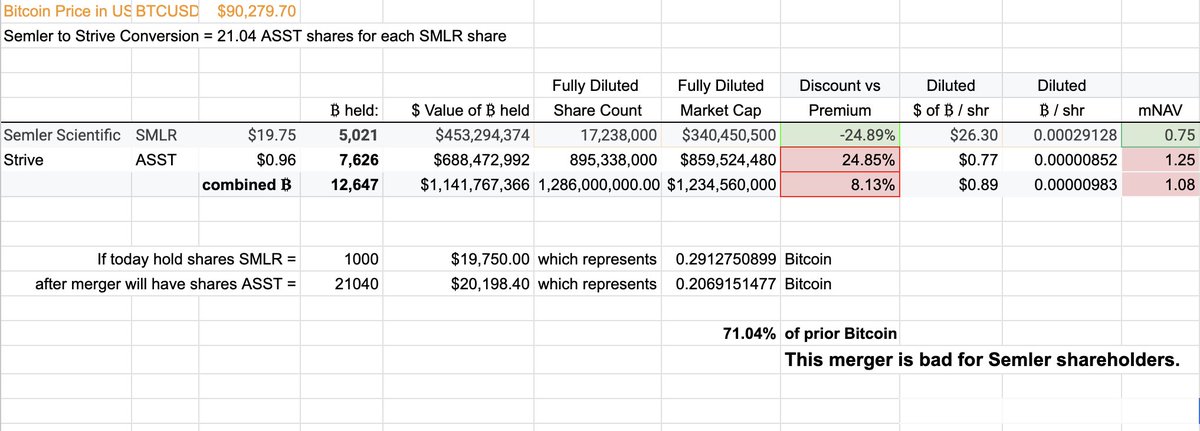Select the 1,286,000,000.00 combined share count cell
1200x431 pixels.
[599, 184]
